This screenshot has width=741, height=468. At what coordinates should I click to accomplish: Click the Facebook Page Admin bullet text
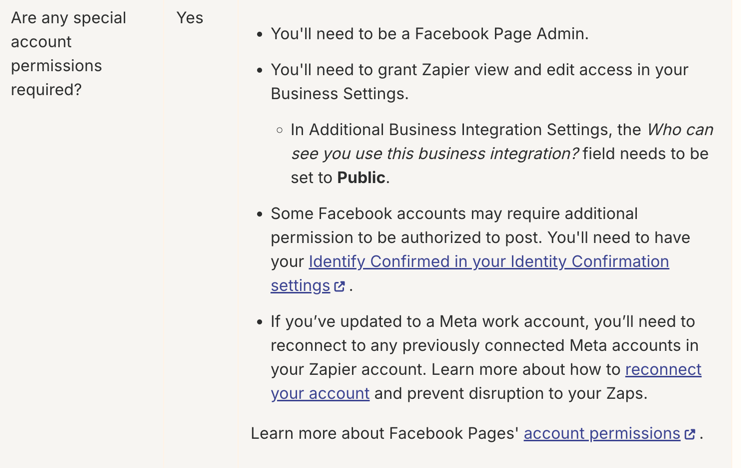point(430,34)
